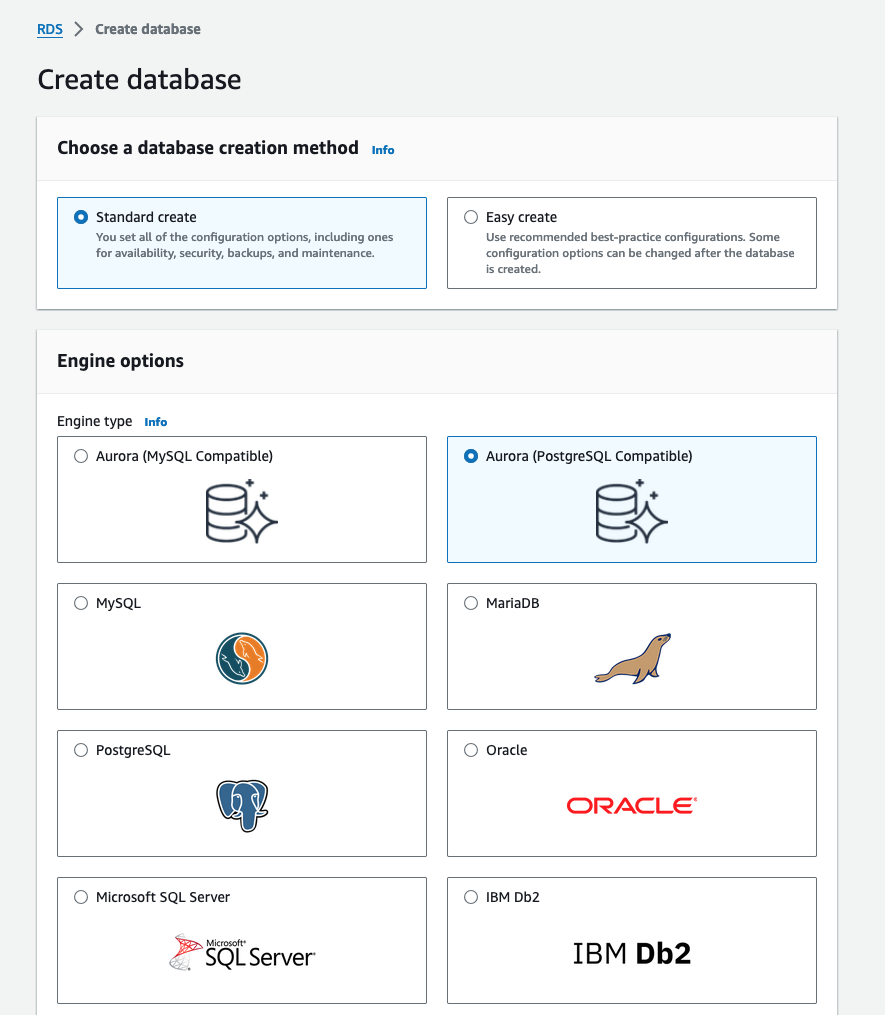The image size is (885, 1015).
Task: Click the Aurora MySQL Compatible database icon
Action: coord(241,511)
